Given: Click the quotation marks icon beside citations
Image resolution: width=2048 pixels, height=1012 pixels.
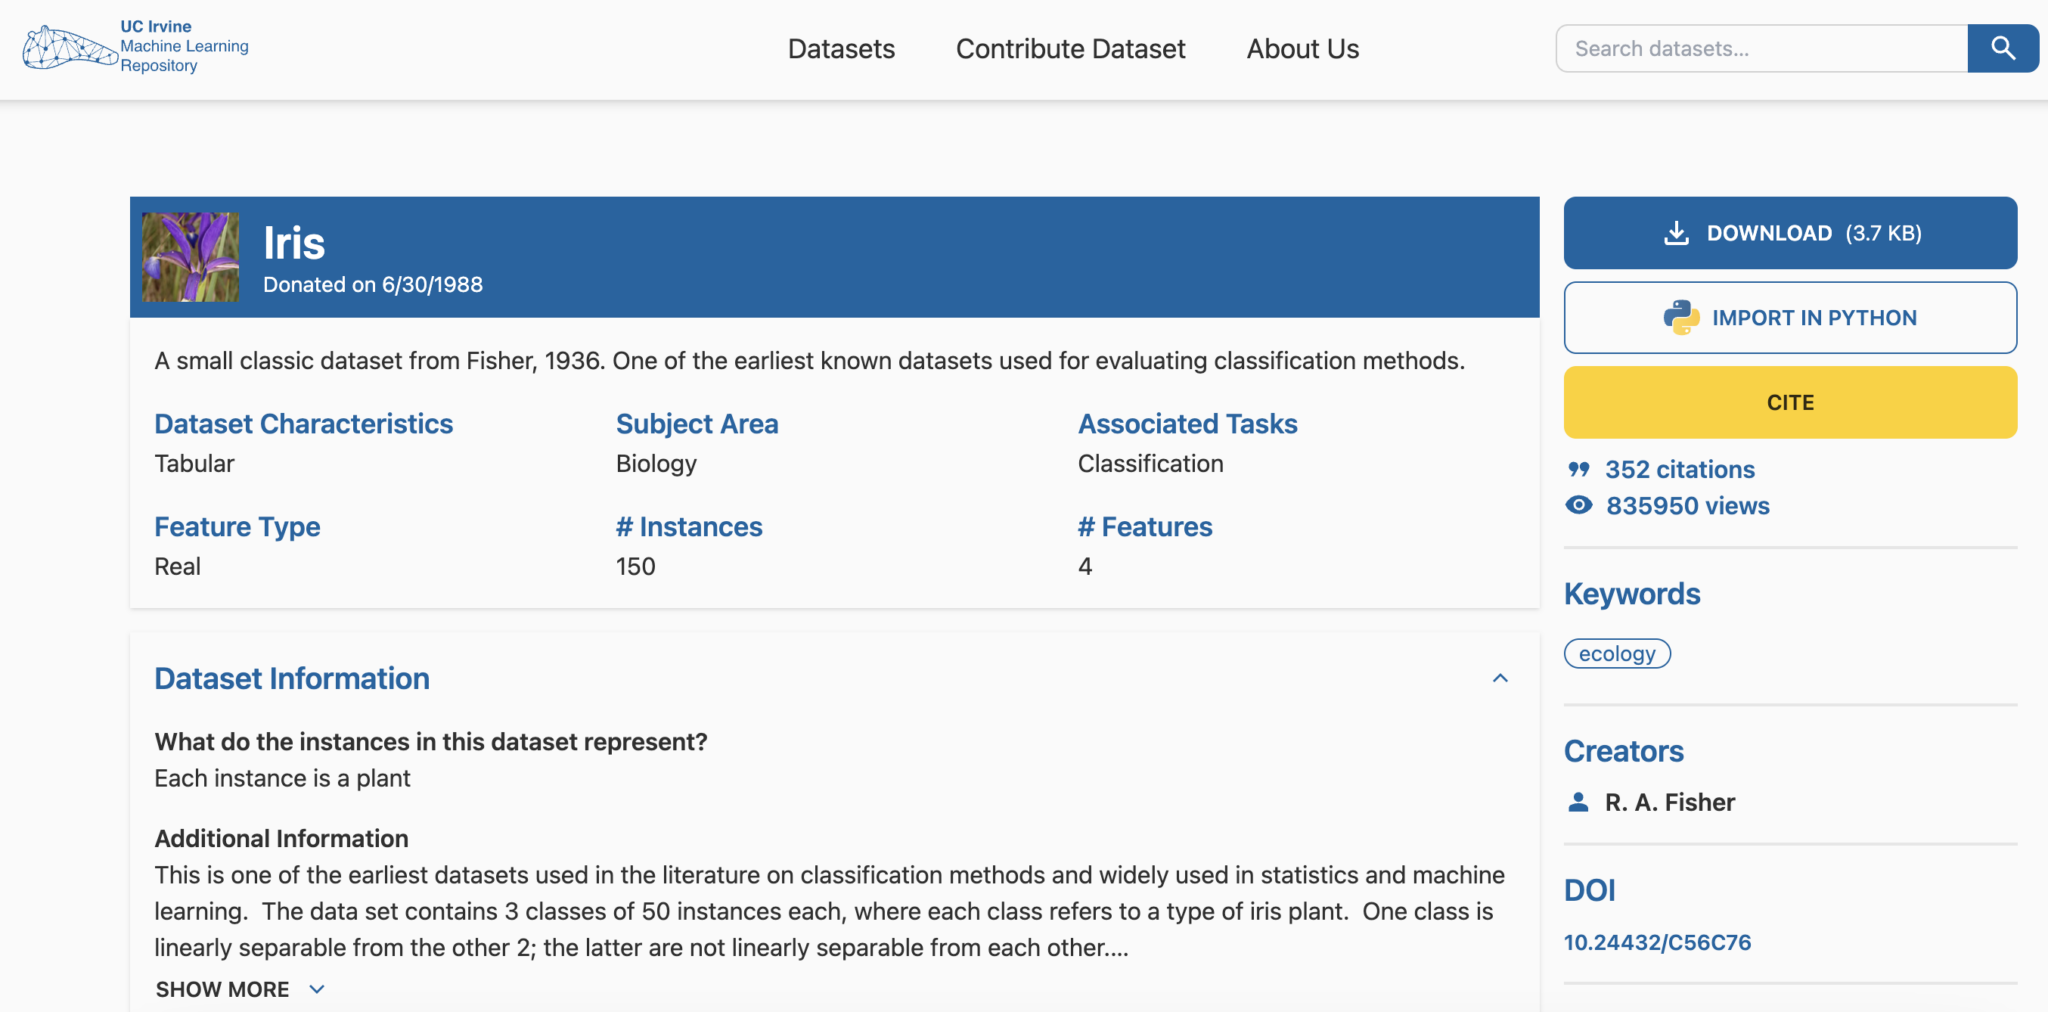Looking at the screenshot, I should pyautogui.click(x=1578, y=468).
